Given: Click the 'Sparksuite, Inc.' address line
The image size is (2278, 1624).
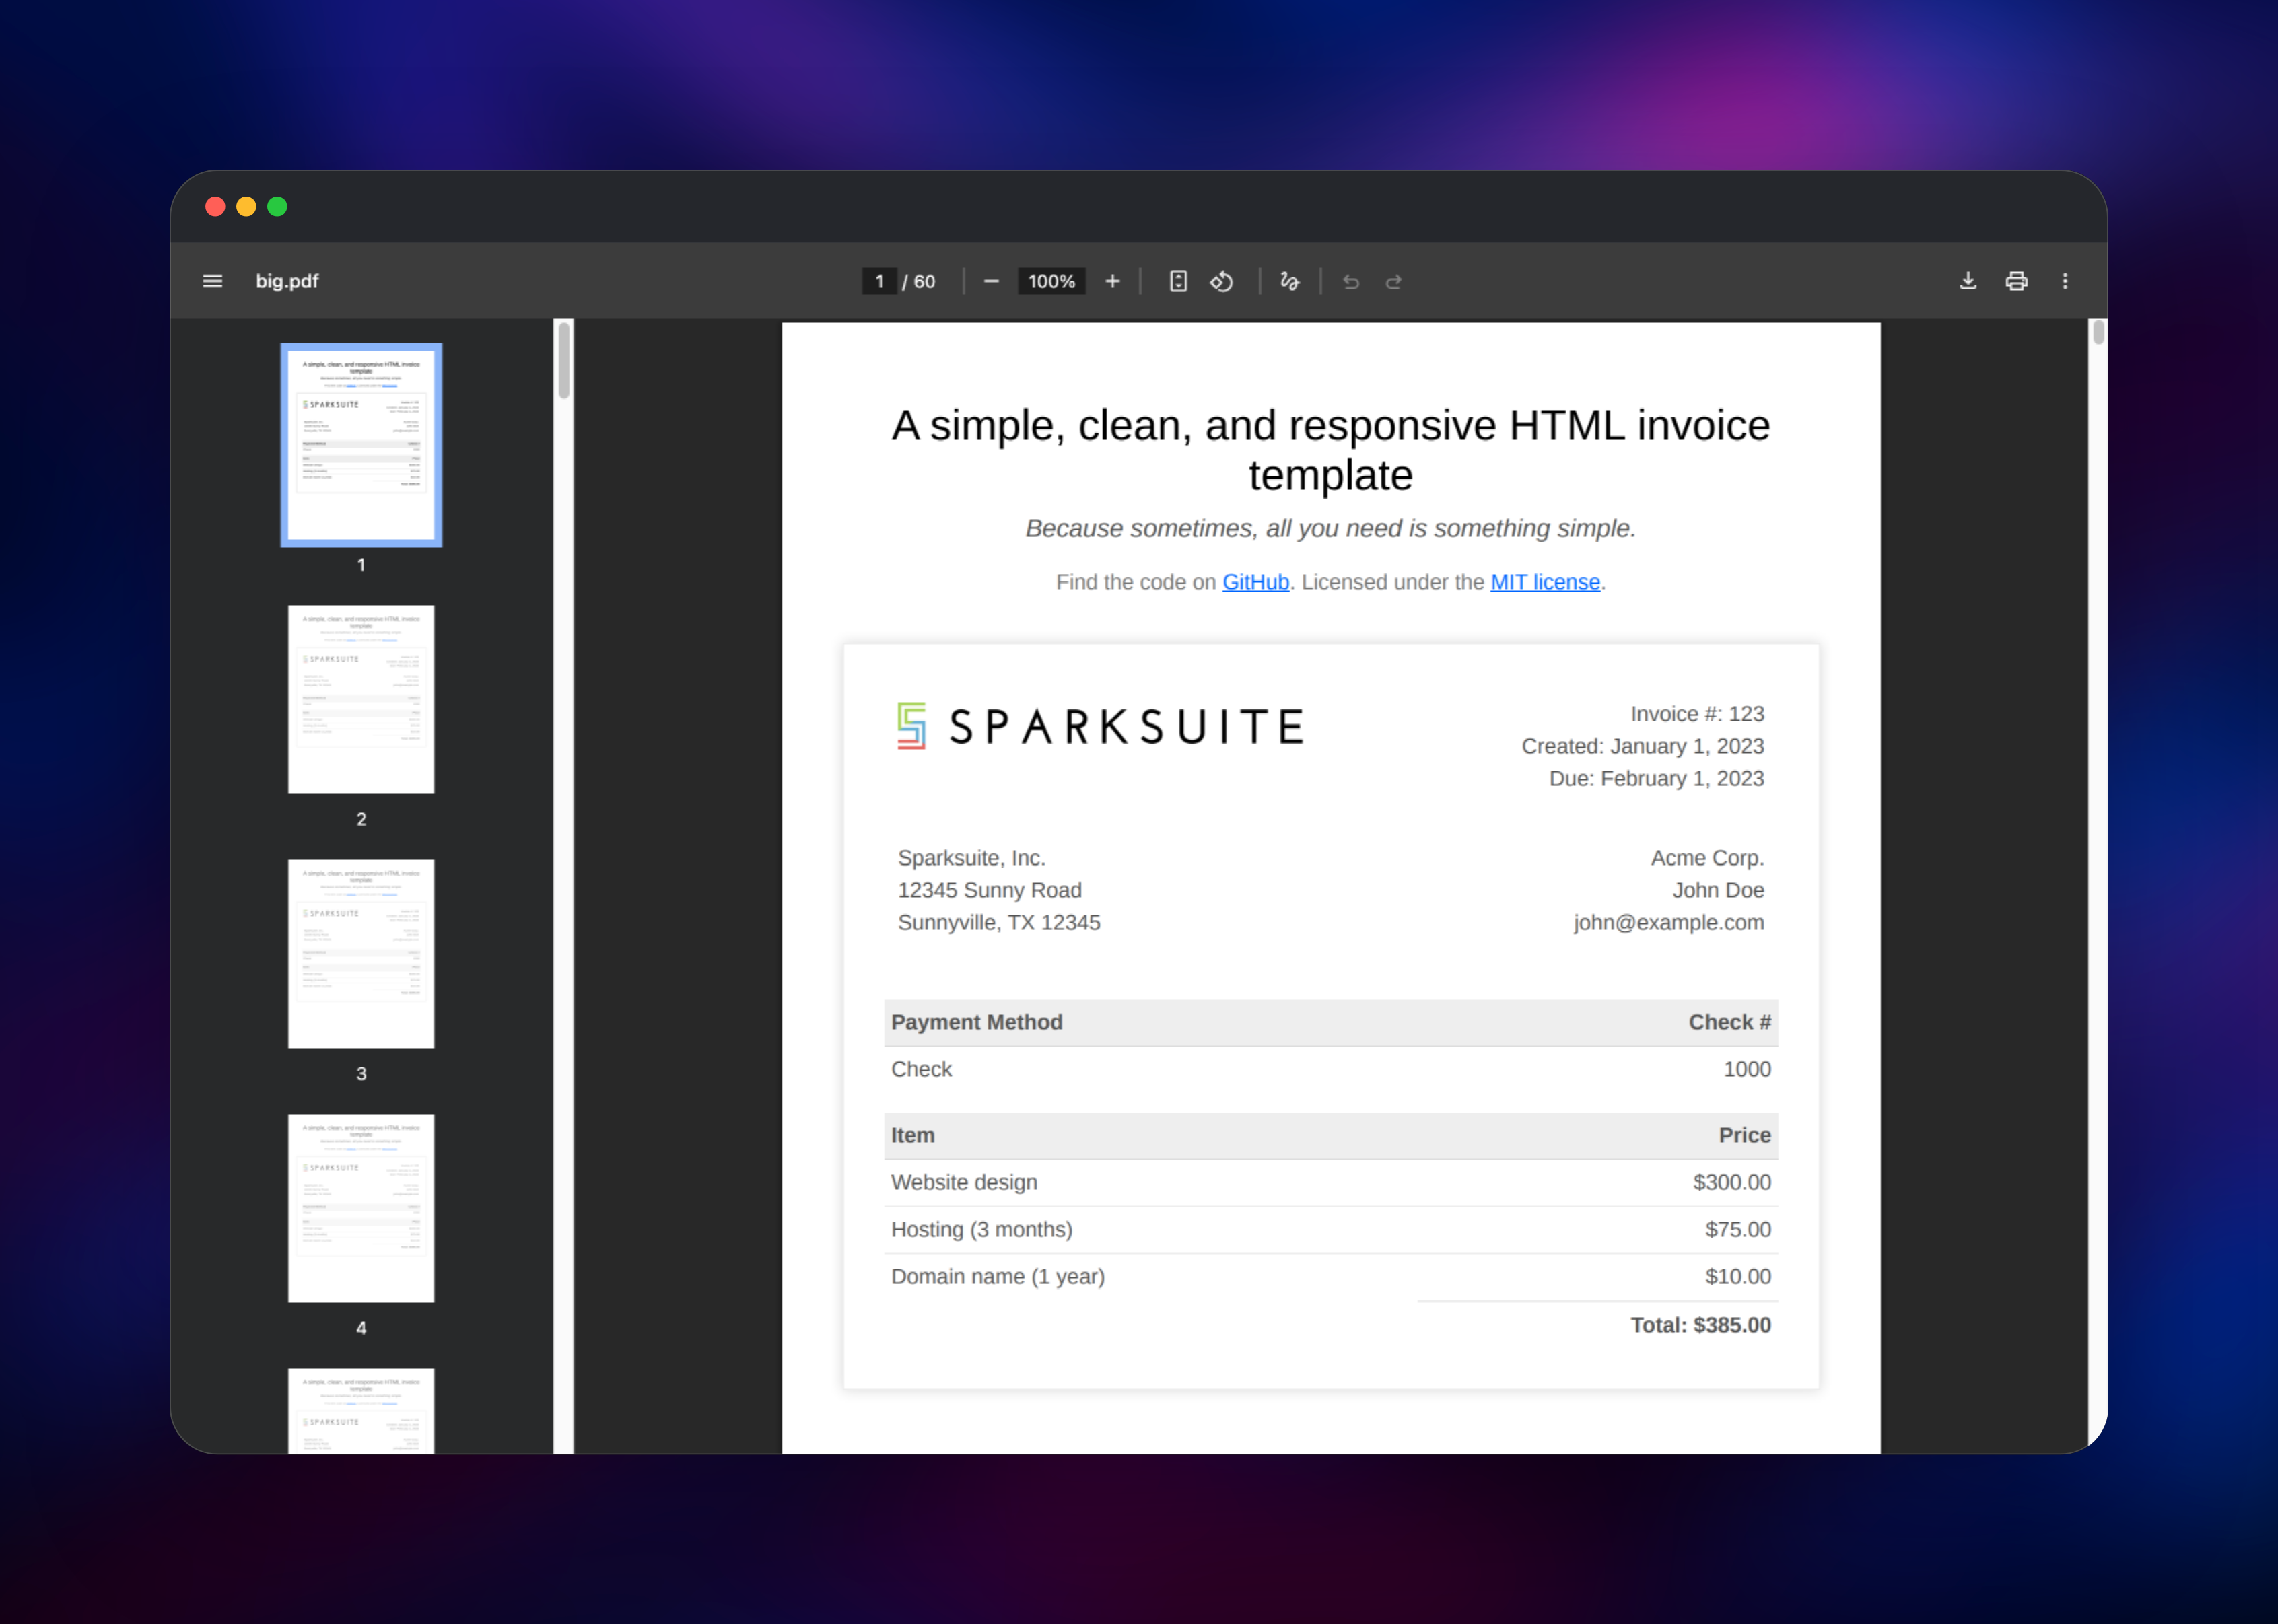Looking at the screenshot, I should [x=971, y=858].
